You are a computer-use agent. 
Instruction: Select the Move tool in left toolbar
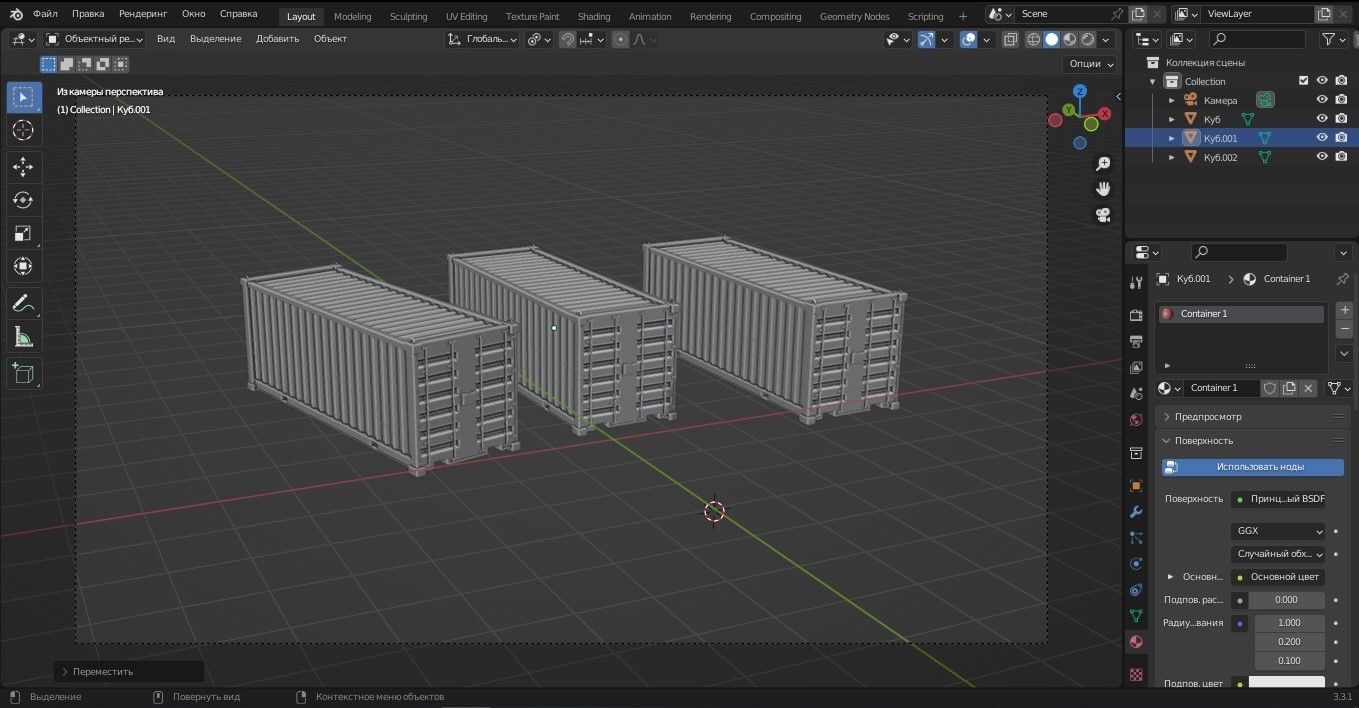pos(23,167)
